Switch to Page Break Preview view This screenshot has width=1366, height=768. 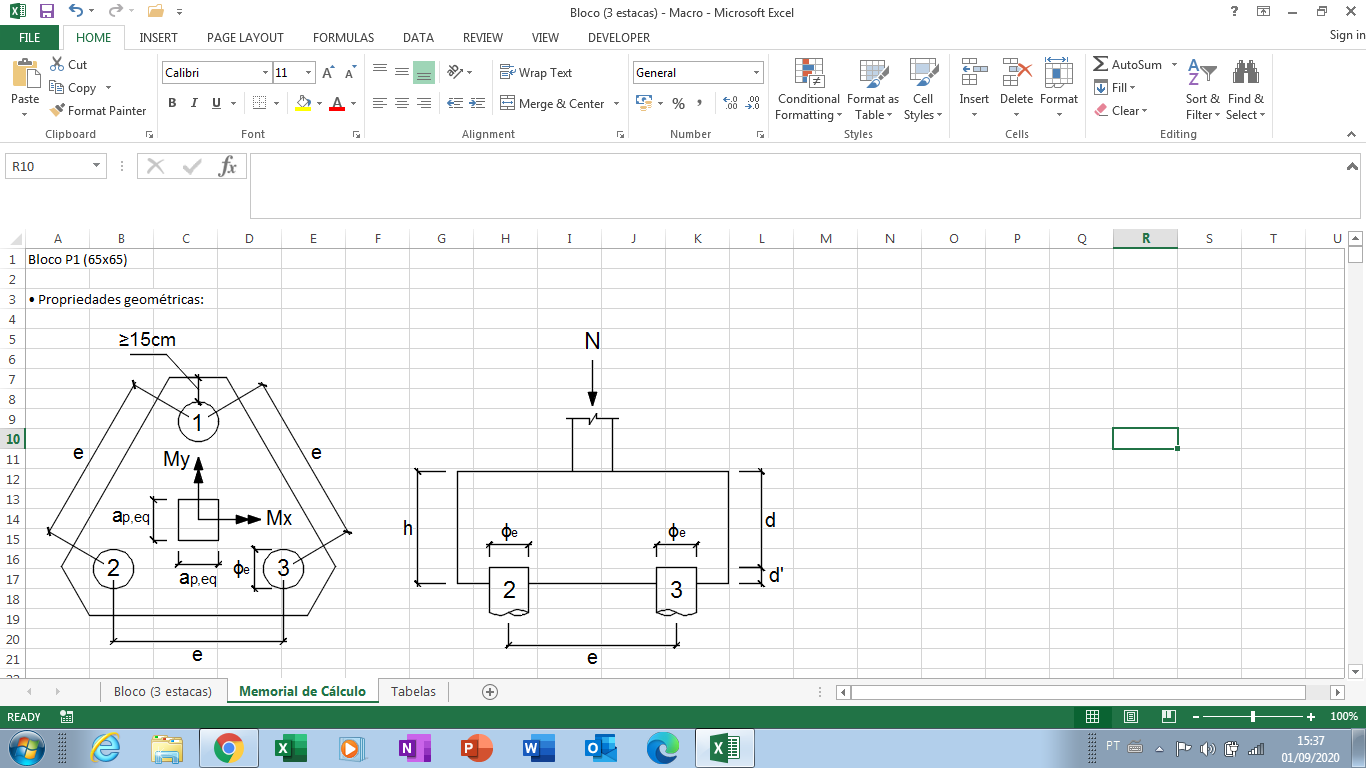coord(1168,717)
